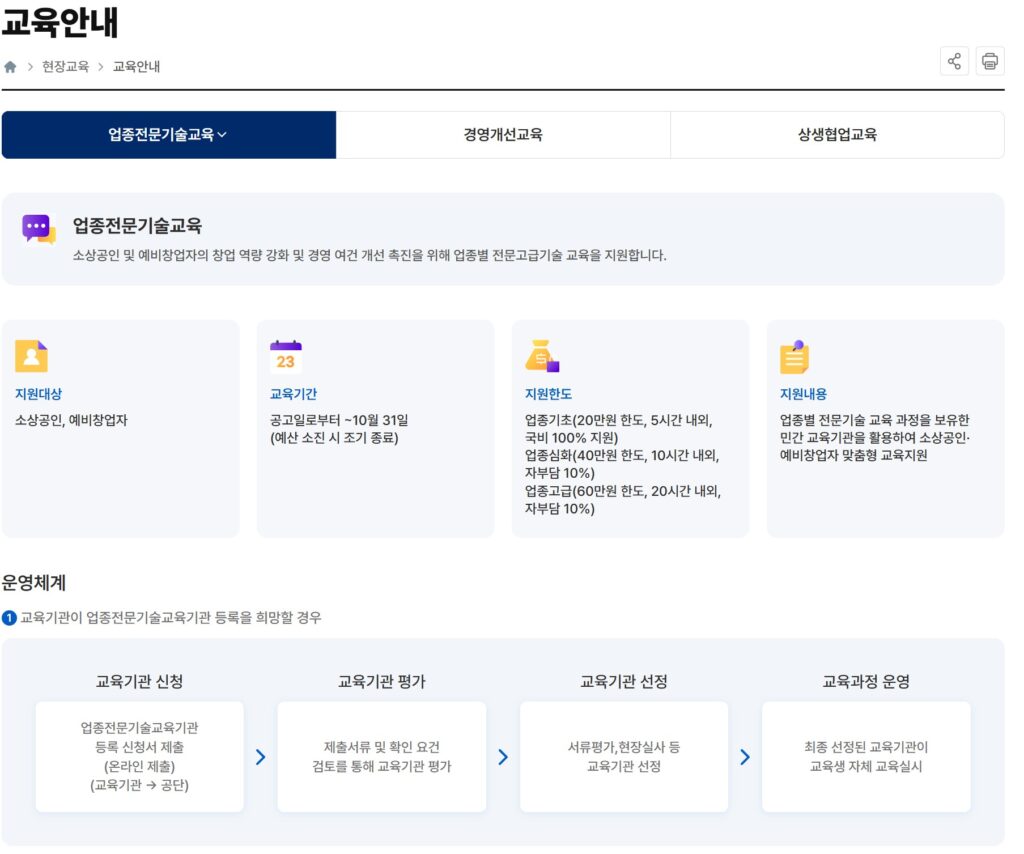The width and height of the screenshot is (1024, 854).
Task: Click the text 공고일로부터 ~10월 31일
Action: 339,420
